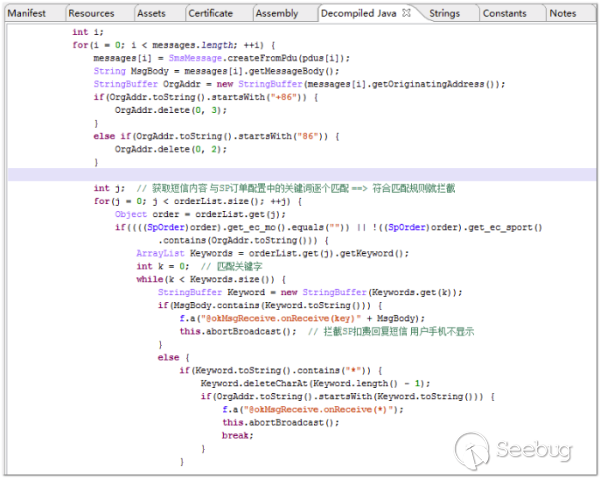Switch to the Manifest tab
Screen dimensions: 600x478
click(x=28, y=13)
